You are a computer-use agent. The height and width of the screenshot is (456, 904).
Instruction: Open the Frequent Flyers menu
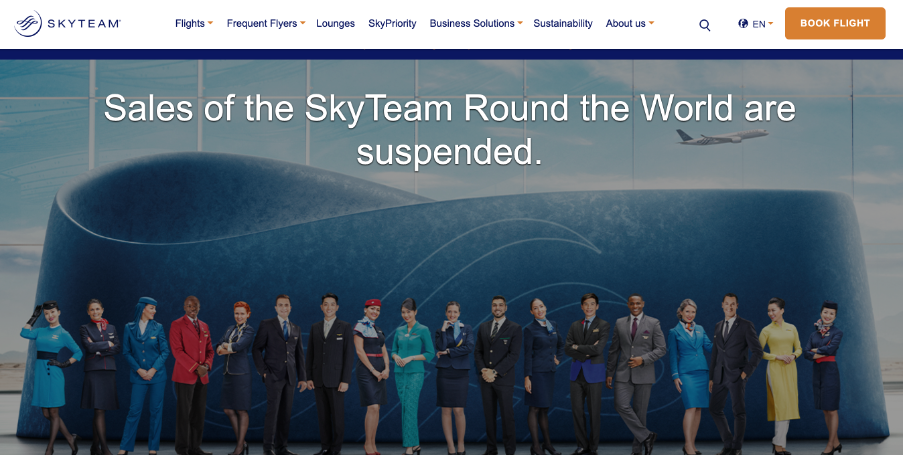click(262, 24)
